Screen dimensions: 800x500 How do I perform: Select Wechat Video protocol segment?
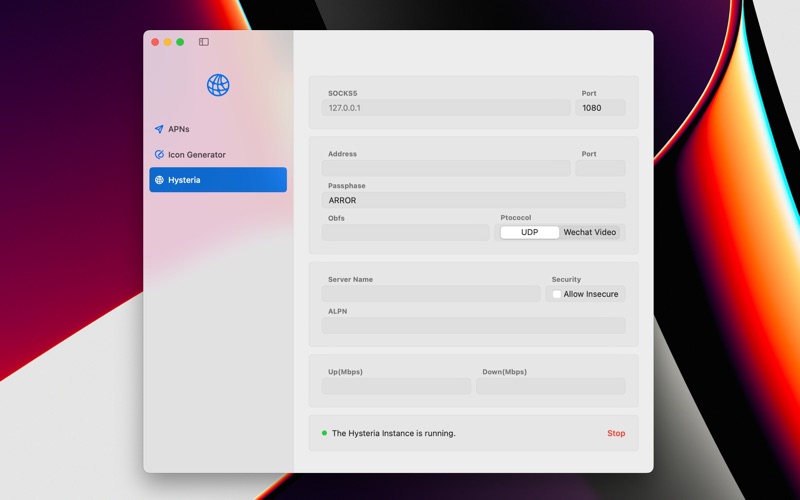(x=590, y=232)
